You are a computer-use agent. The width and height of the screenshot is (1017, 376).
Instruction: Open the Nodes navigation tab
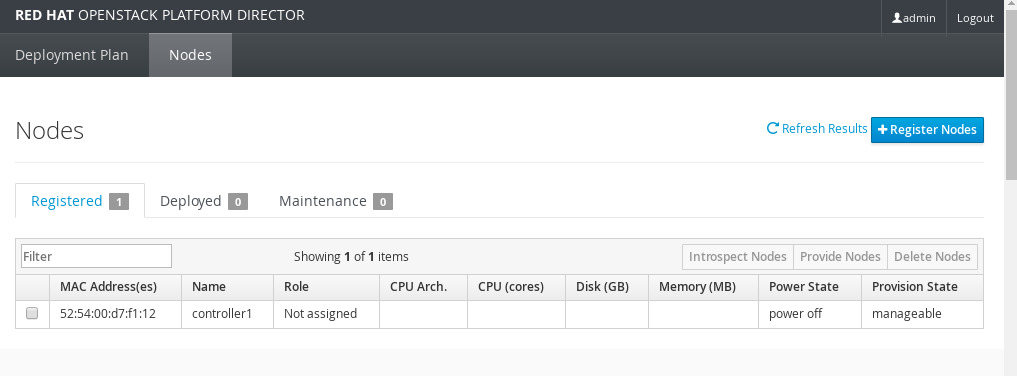190,55
